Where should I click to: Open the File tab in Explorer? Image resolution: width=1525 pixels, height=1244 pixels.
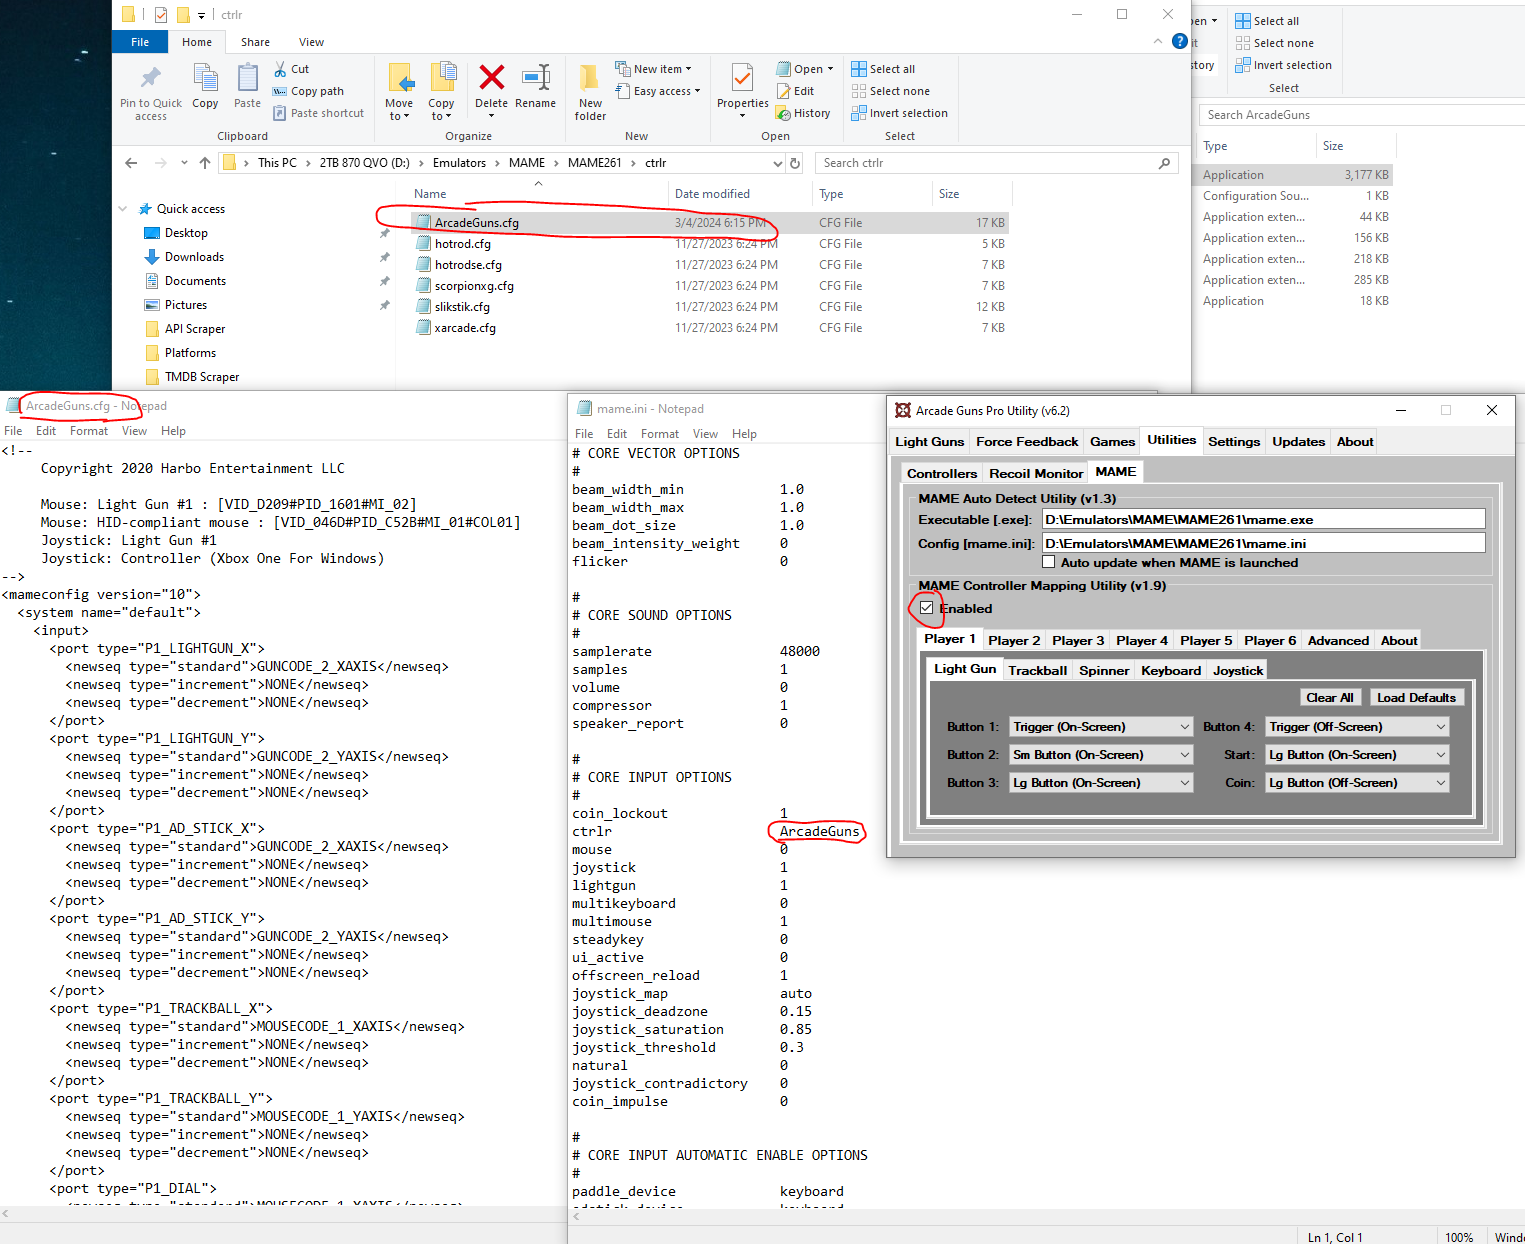[140, 42]
